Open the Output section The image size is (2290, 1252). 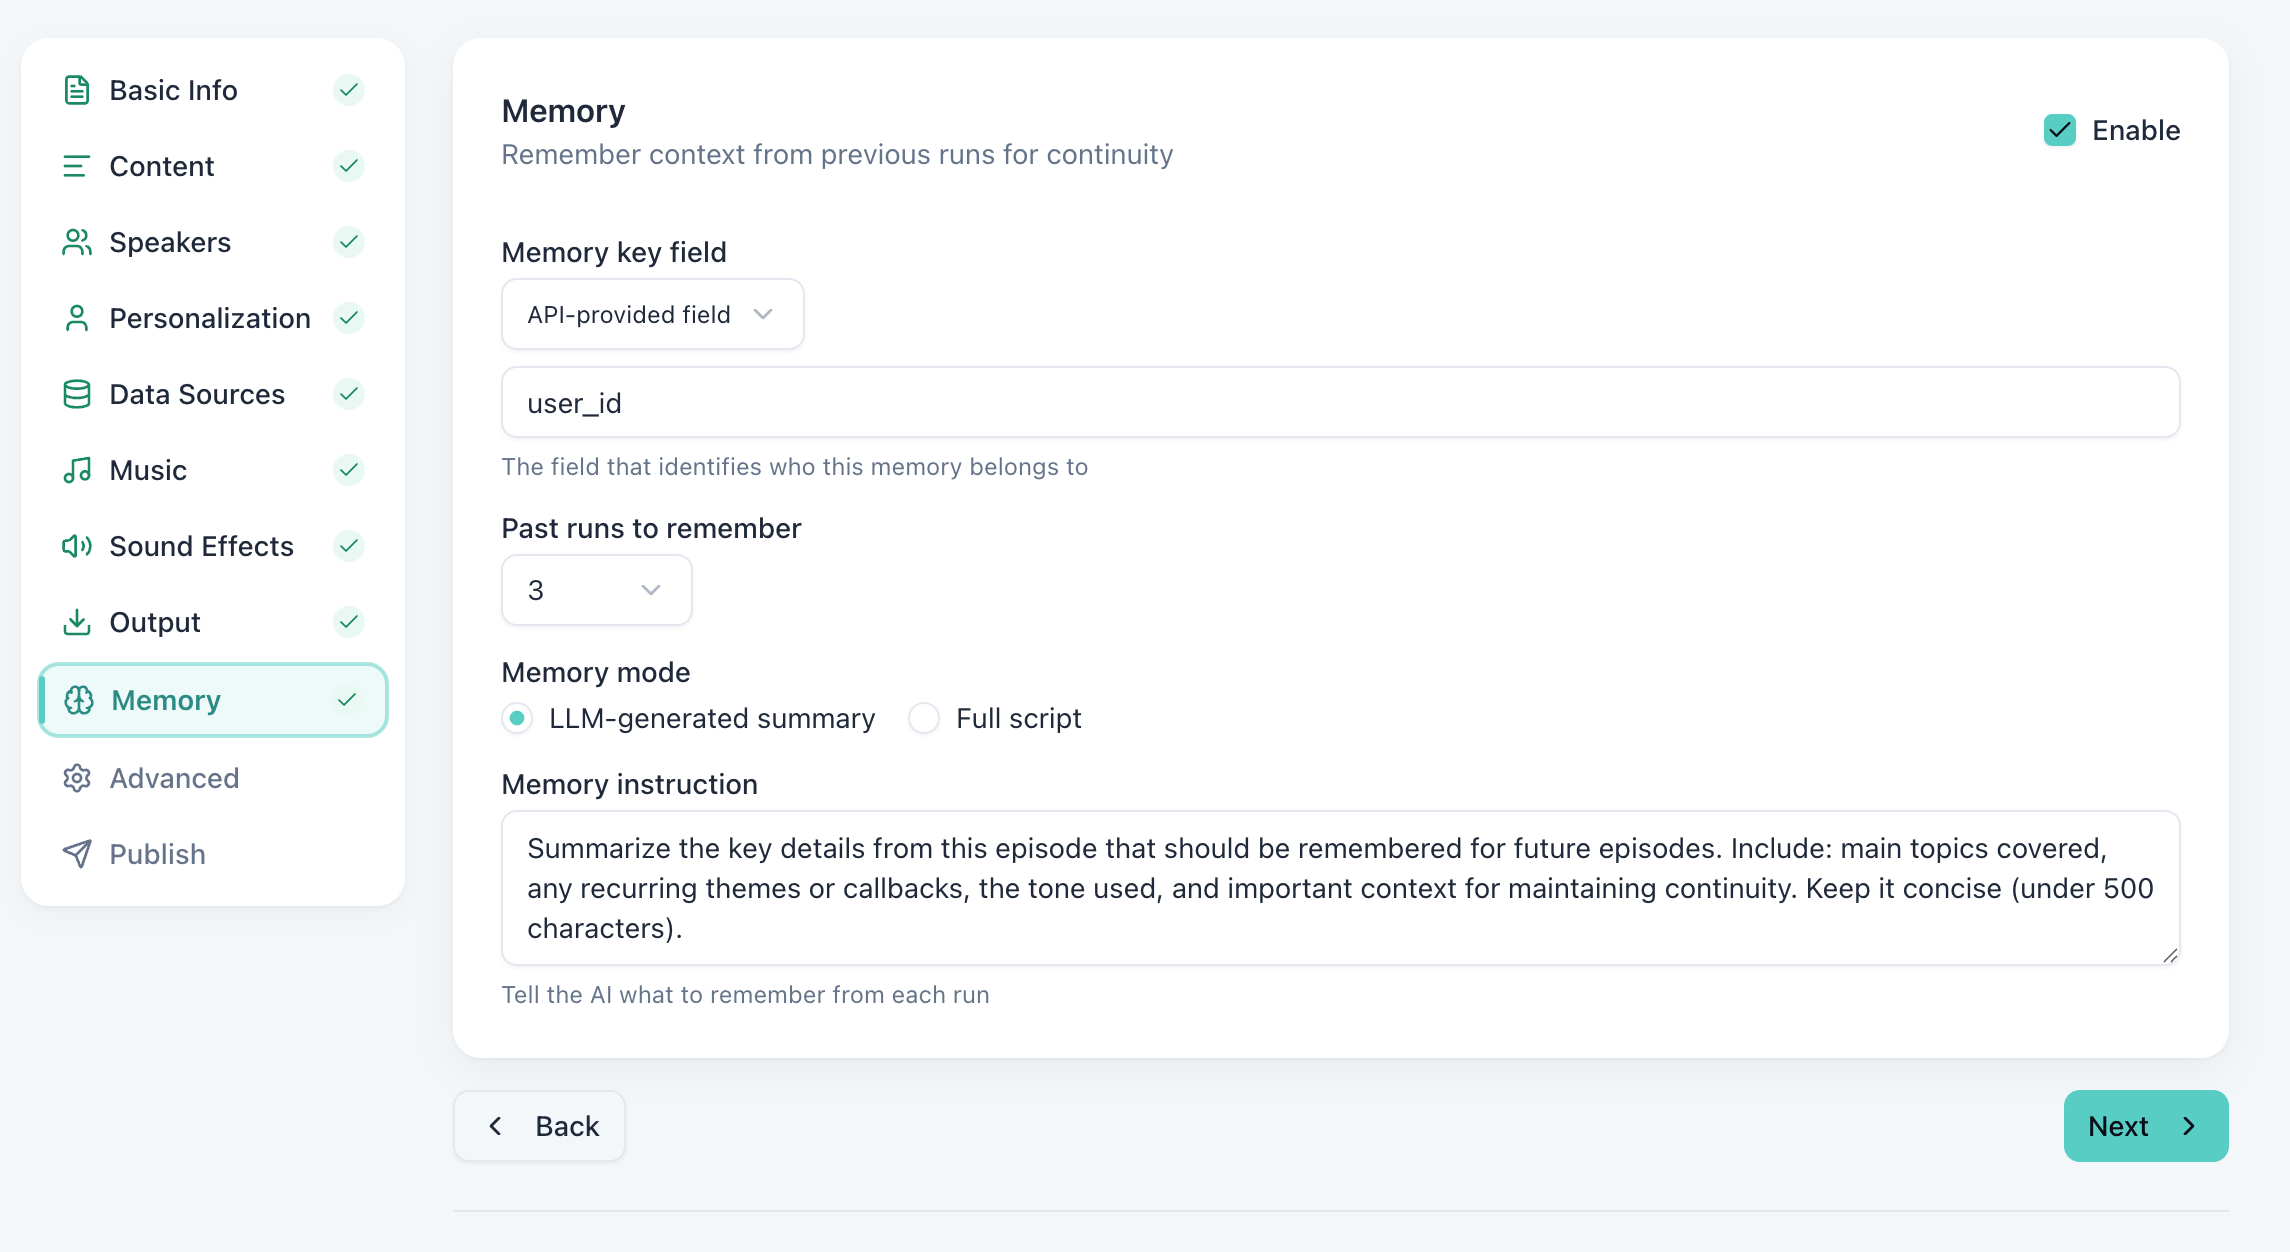coord(154,622)
